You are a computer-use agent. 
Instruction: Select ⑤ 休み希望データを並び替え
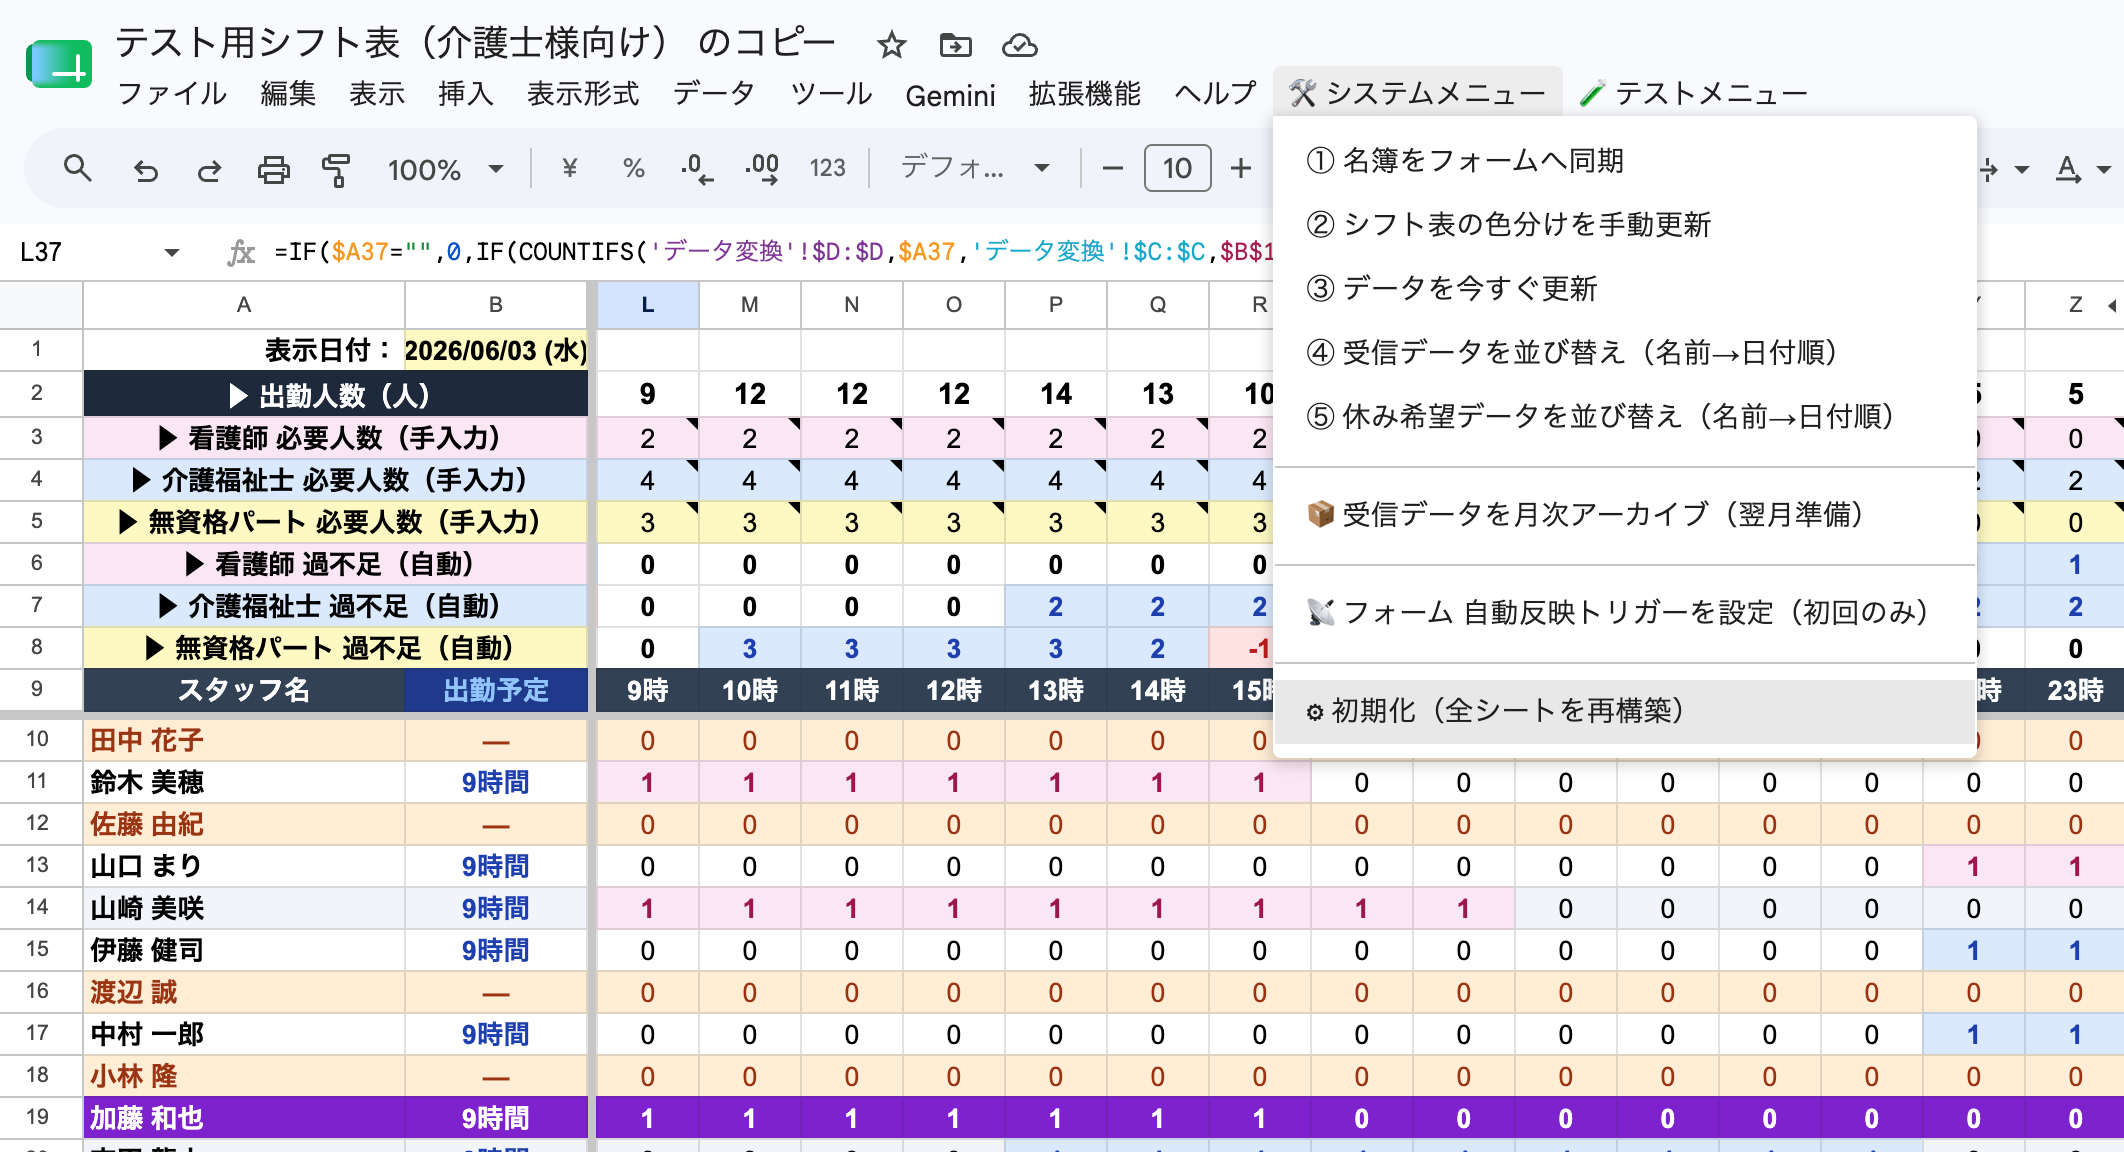[1625, 417]
